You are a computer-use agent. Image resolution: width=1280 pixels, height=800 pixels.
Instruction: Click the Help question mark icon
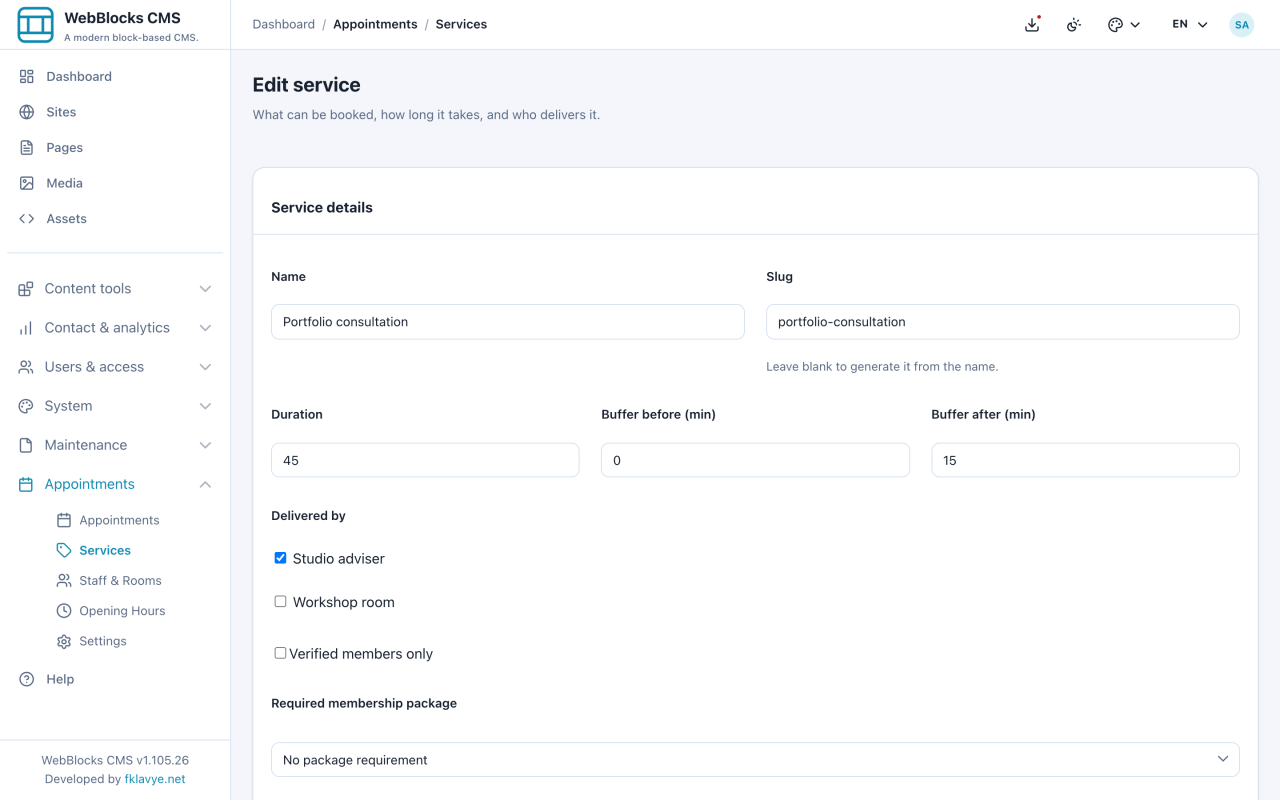coord(27,679)
